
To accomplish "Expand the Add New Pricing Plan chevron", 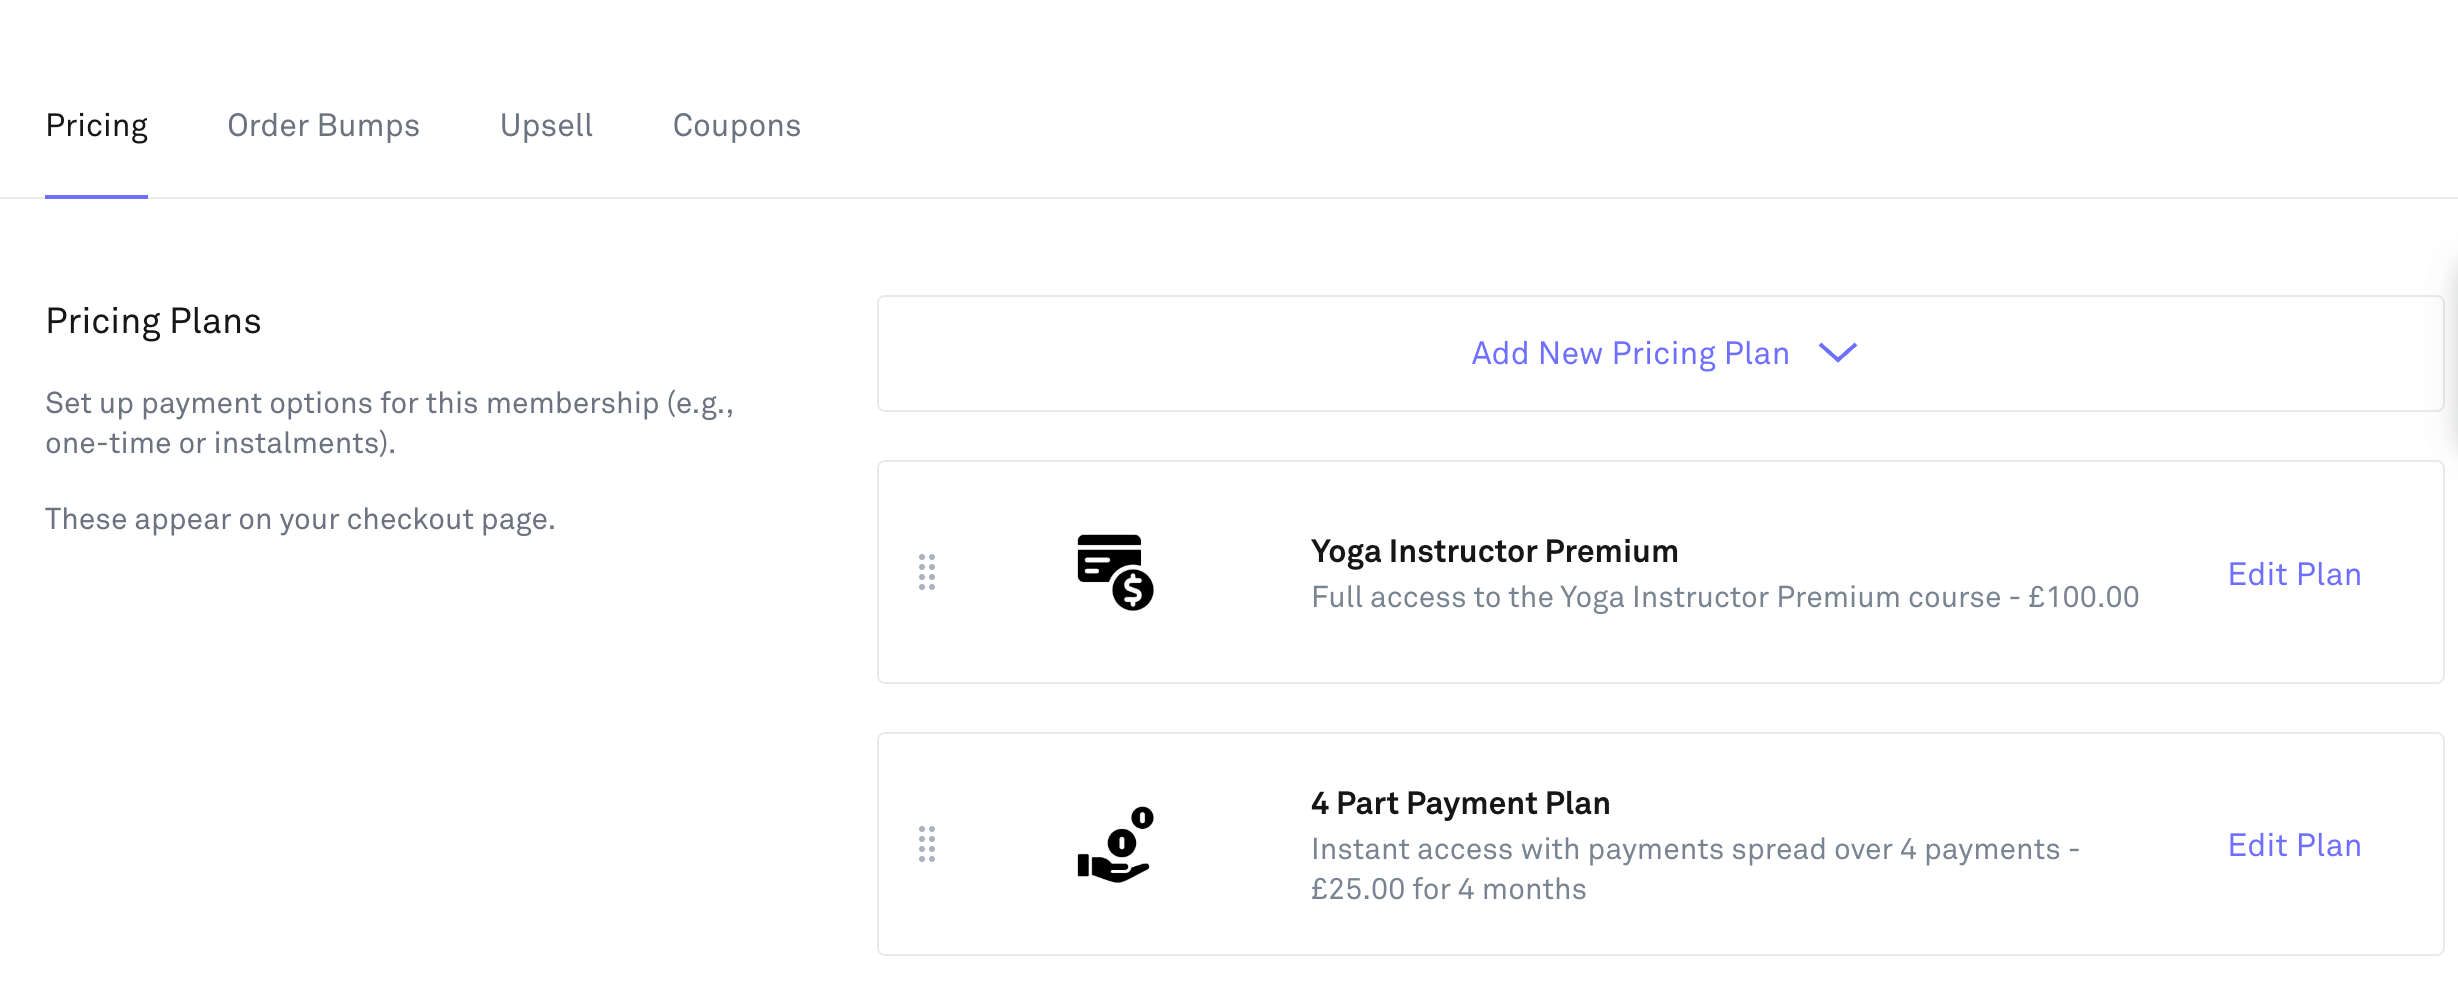I will pyautogui.click(x=1837, y=353).
